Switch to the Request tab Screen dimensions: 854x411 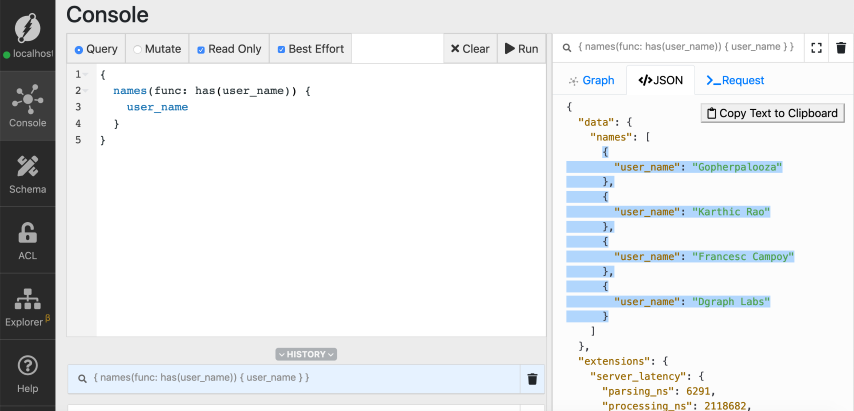click(x=735, y=80)
